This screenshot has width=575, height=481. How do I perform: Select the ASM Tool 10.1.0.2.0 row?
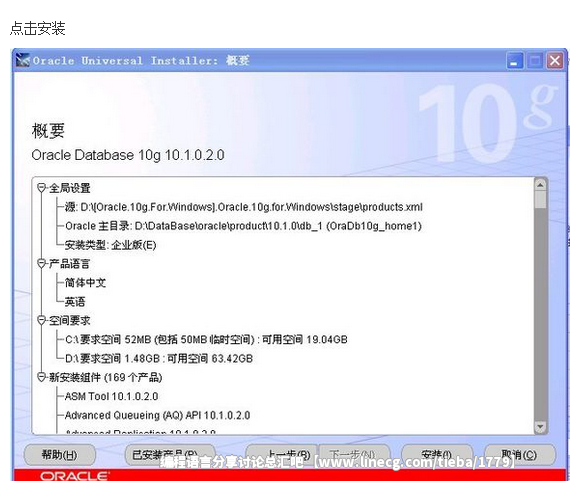(111, 396)
